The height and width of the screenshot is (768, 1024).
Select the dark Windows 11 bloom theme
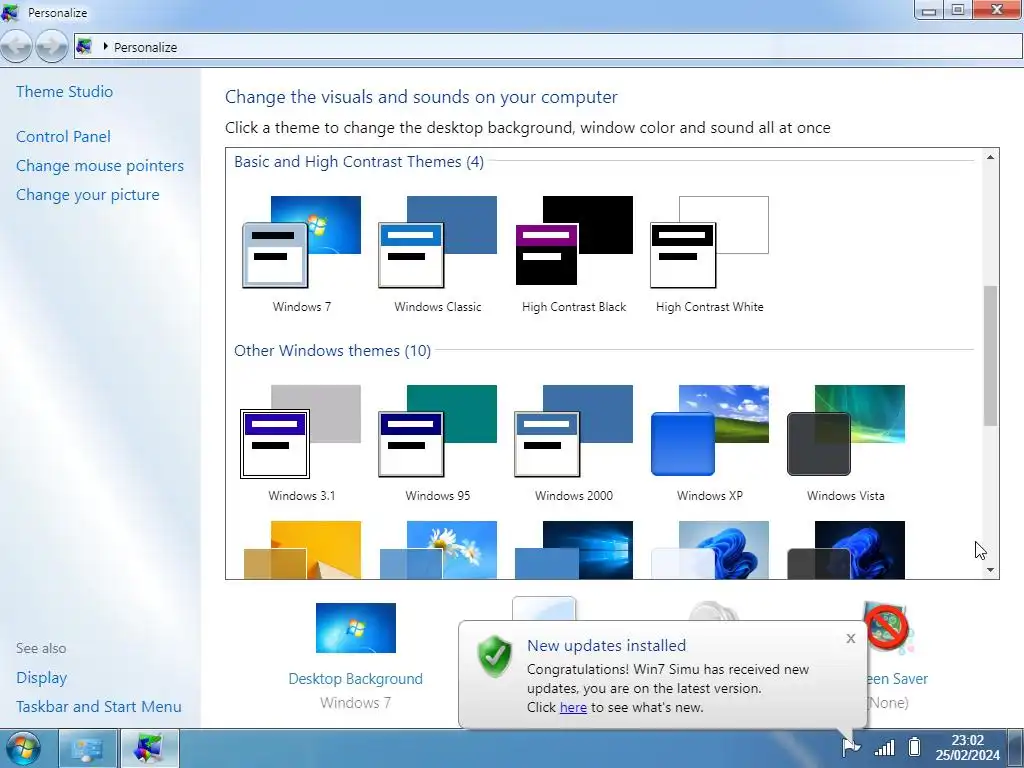(x=846, y=550)
